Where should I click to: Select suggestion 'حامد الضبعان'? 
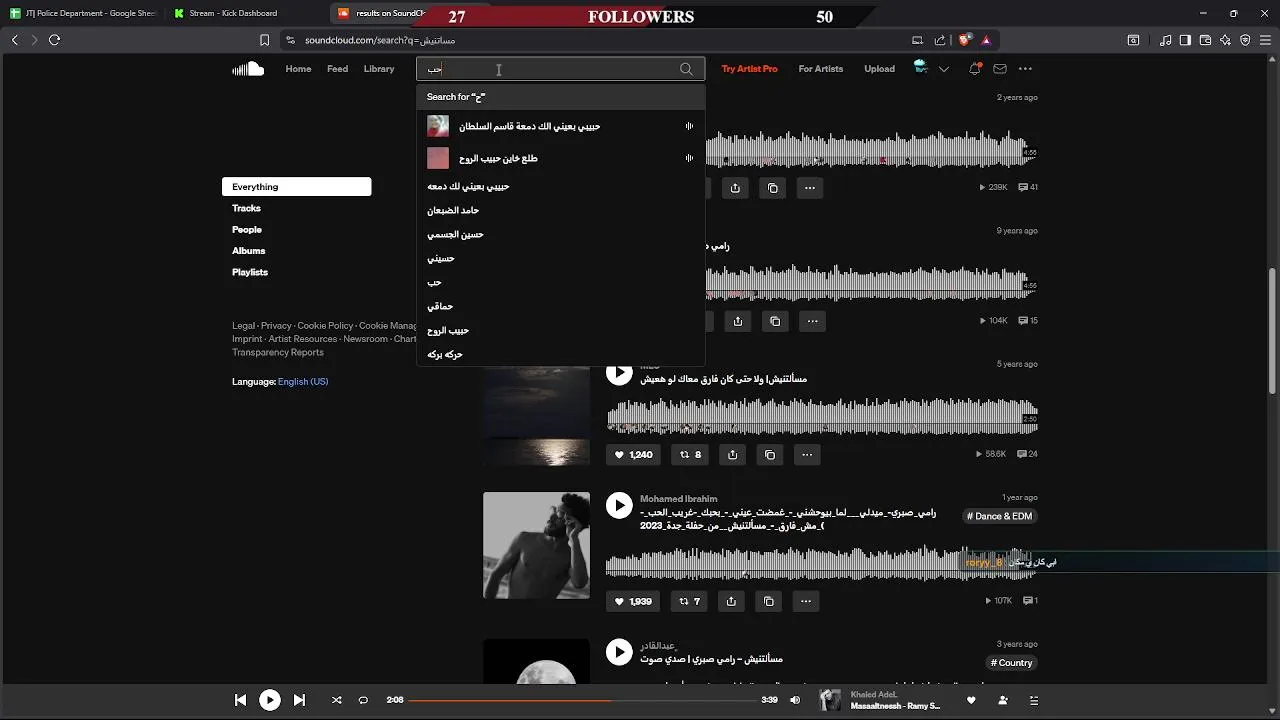[561, 210]
